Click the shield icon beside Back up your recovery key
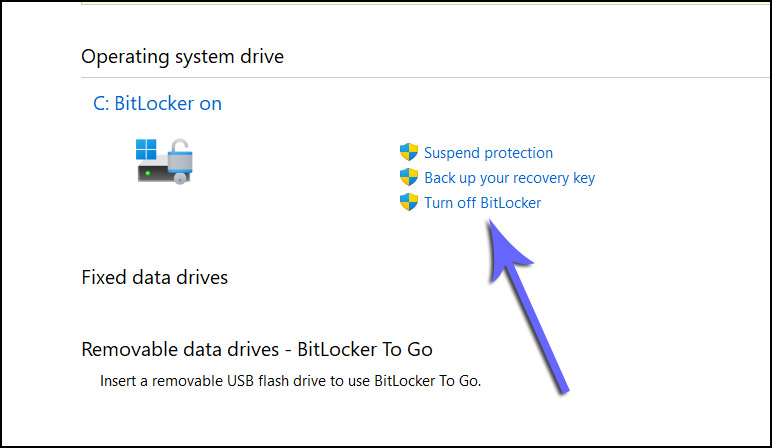This screenshot has width=772, height=448. pos(408,177)
